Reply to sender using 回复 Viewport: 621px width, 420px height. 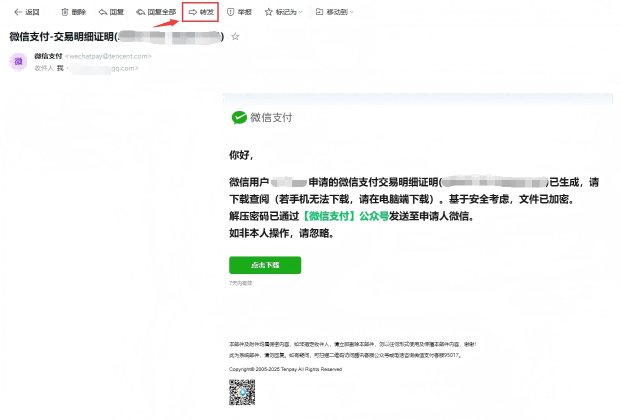click(x=111, y=12)
